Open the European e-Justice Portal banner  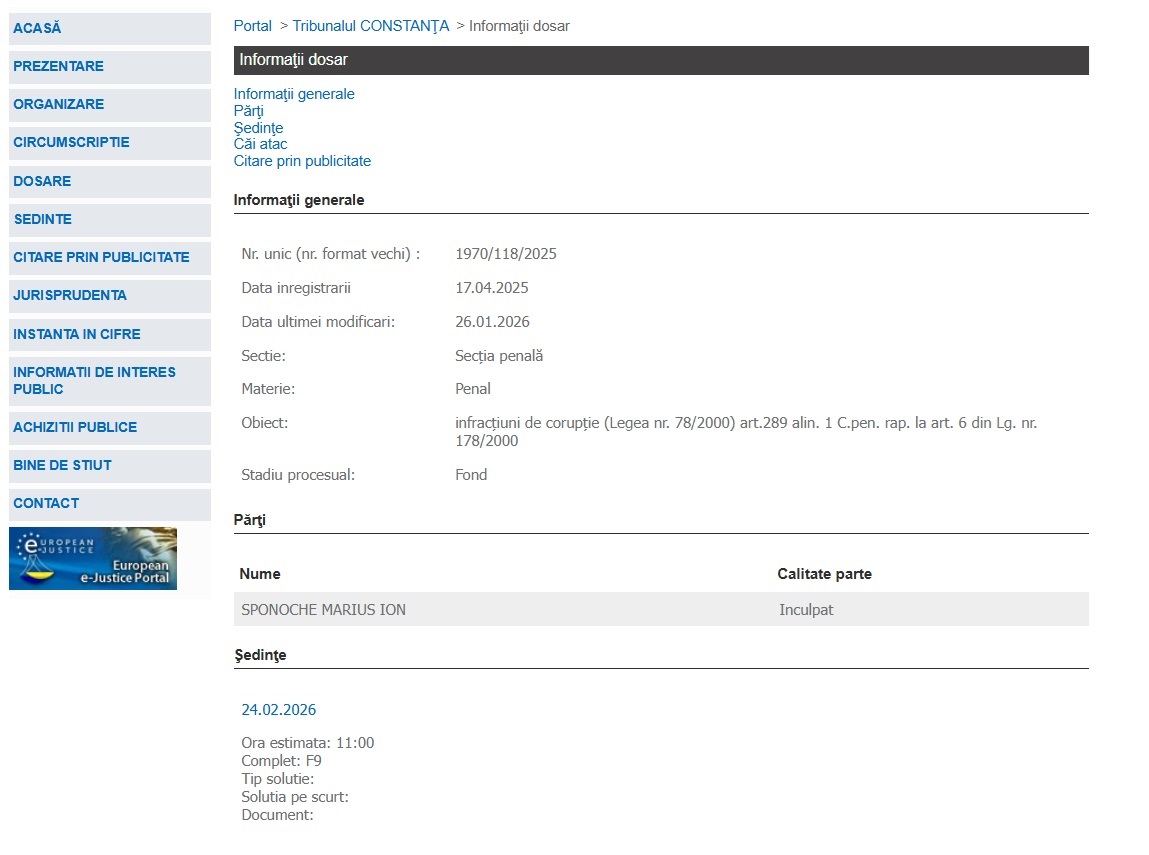click(93, 558)
